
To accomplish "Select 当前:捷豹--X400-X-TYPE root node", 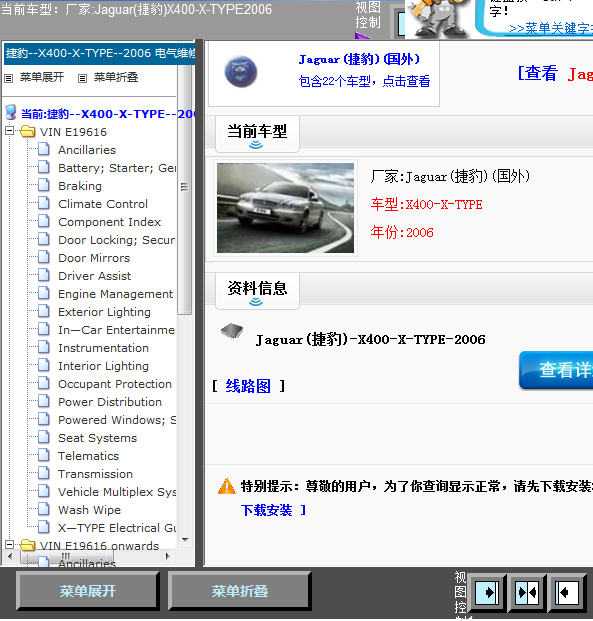I will click(107, 114).
